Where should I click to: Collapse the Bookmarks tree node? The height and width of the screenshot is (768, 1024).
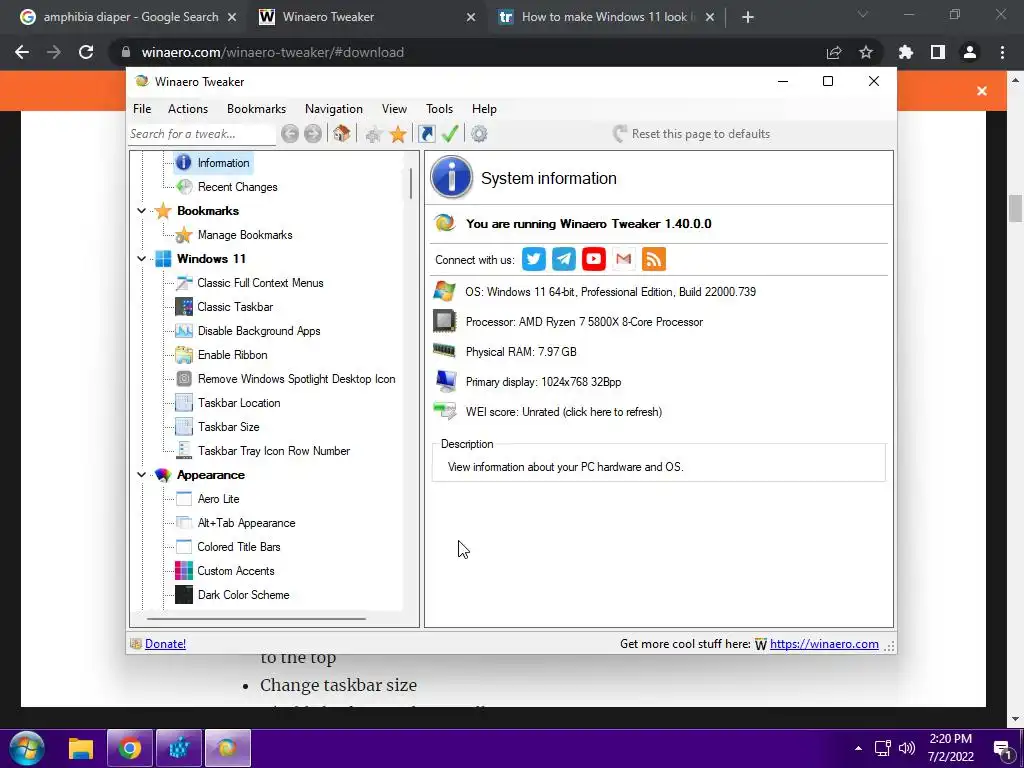142,211
